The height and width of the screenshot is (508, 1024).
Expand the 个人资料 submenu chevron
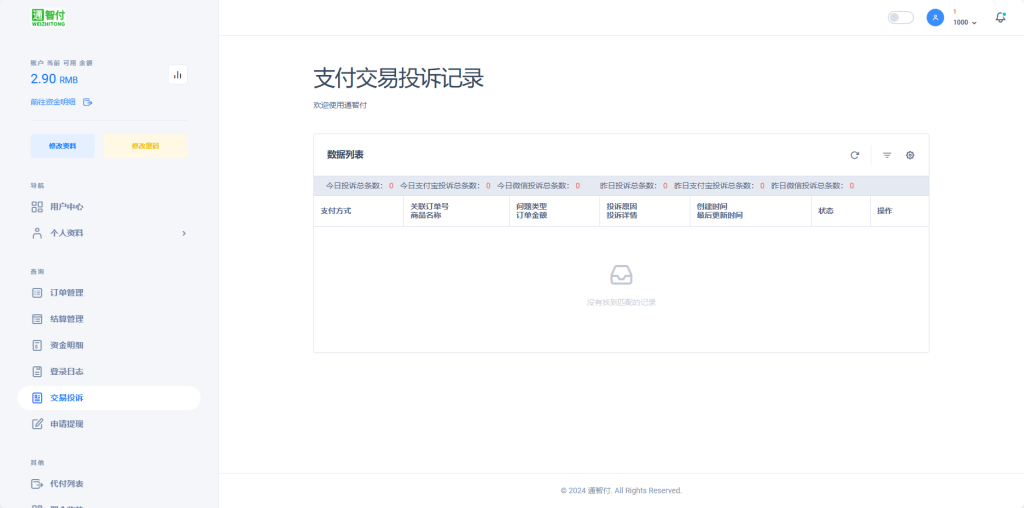(x=184, y=233)
